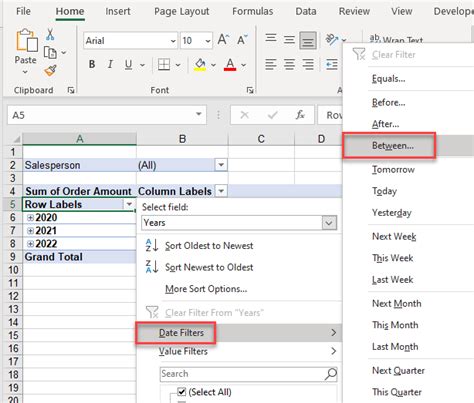Click the Cut scissors icon
Viewport: 474px width, 403px height.
pos(50,34)
